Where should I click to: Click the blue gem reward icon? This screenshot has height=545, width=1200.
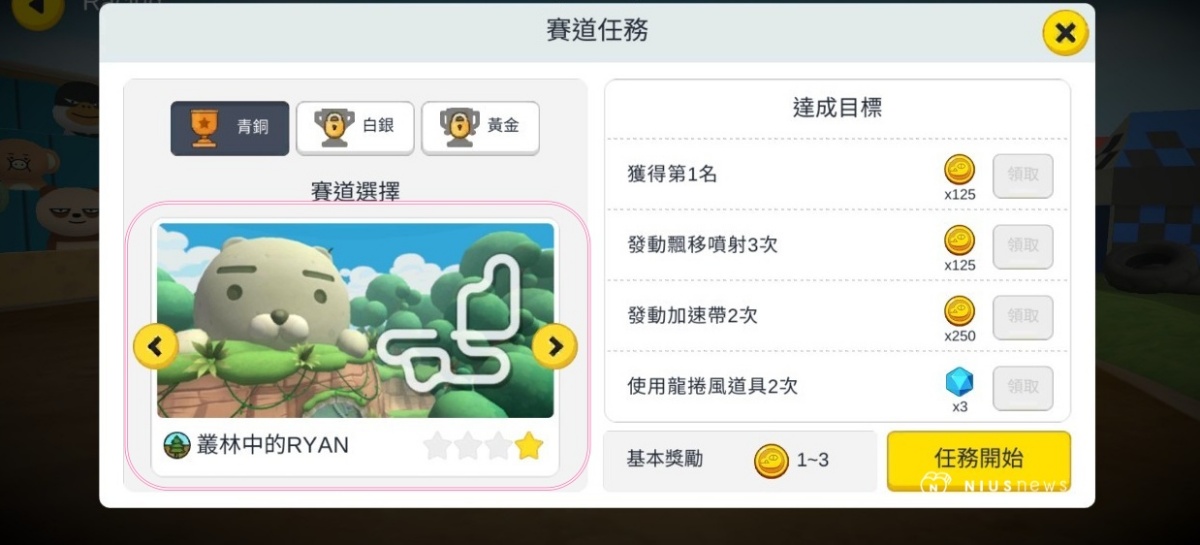[x=960, y=383]
